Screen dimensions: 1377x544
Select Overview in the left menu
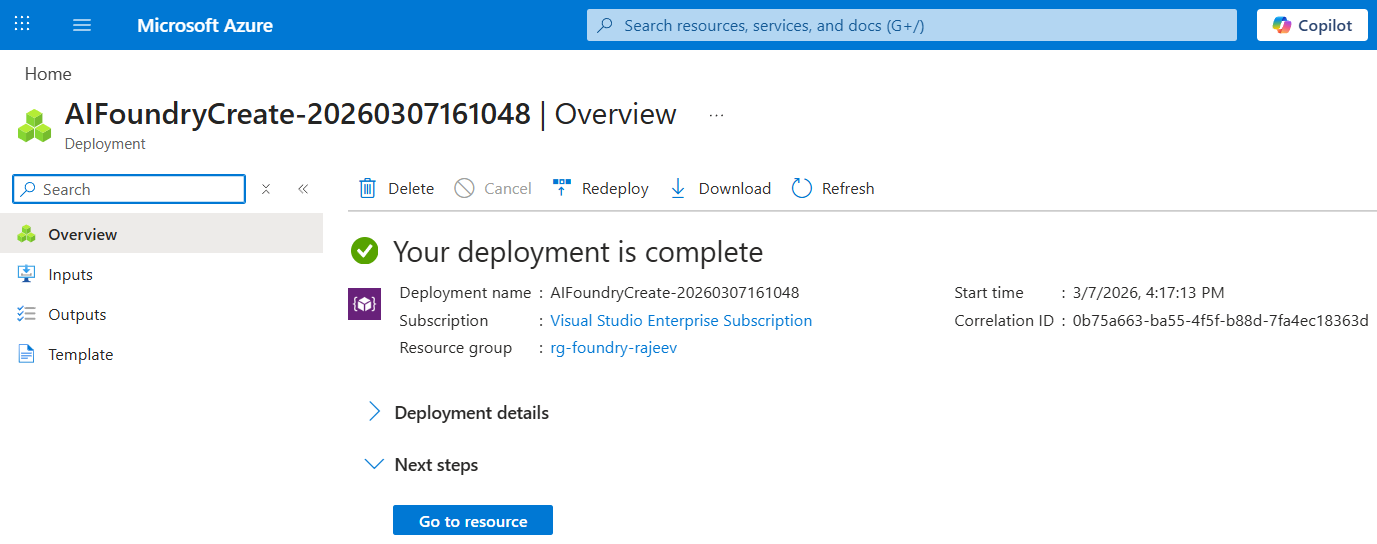click(83, 234)
